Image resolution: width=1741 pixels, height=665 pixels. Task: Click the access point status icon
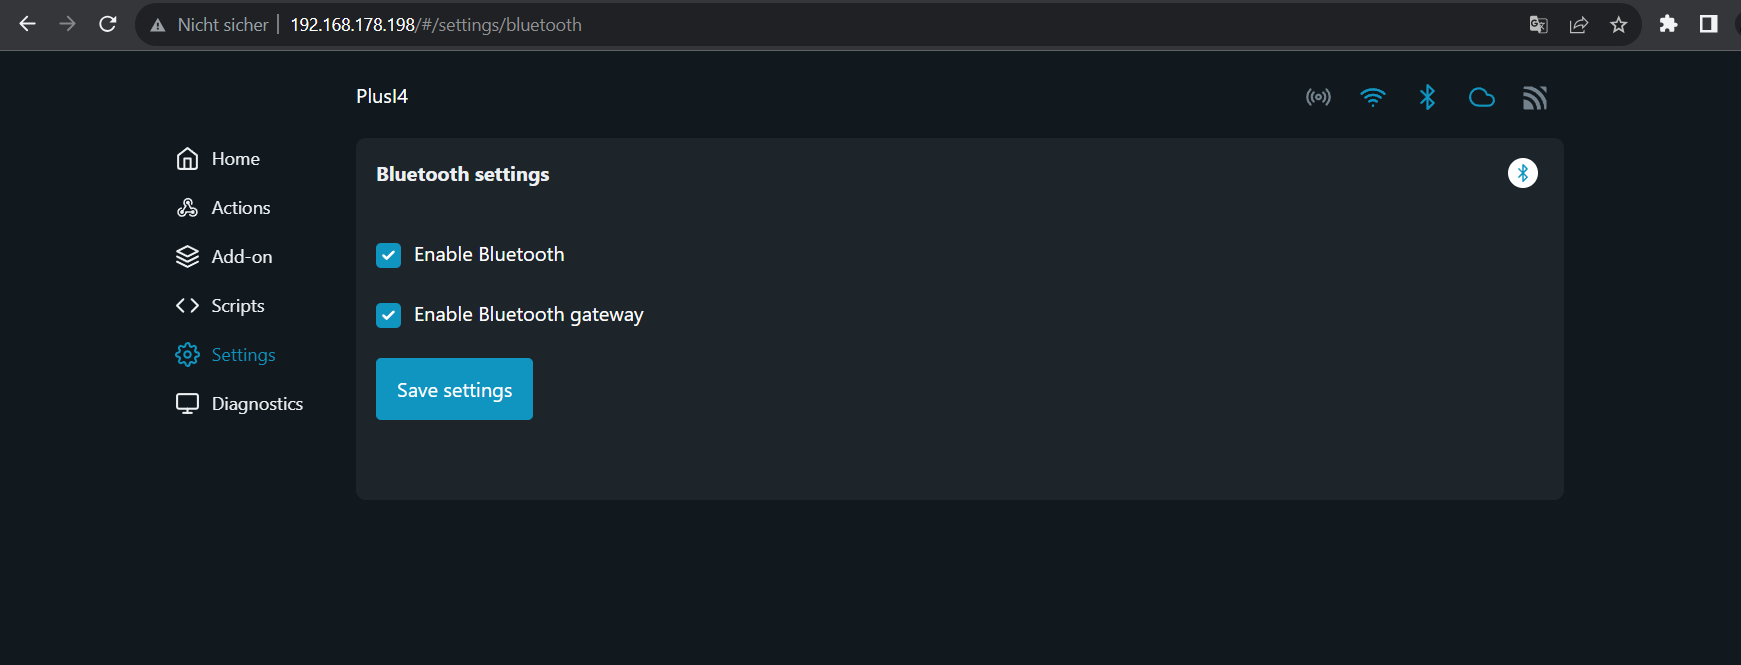[1318, 97]
